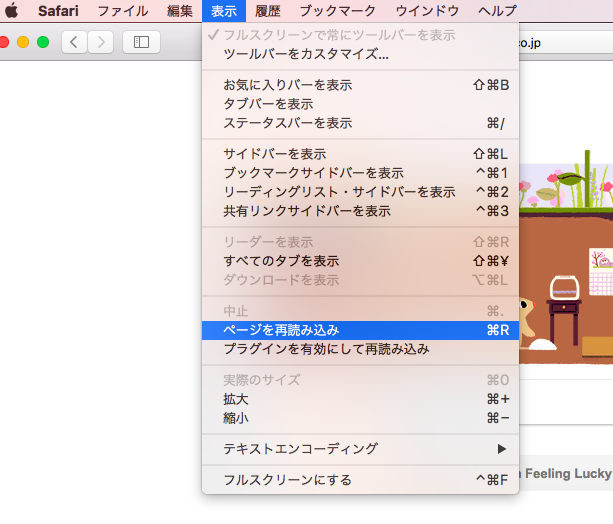The width and height of the screenshot is (613, 524).
Task: Click the yellow minimize window button
Action: pos(23,42)
